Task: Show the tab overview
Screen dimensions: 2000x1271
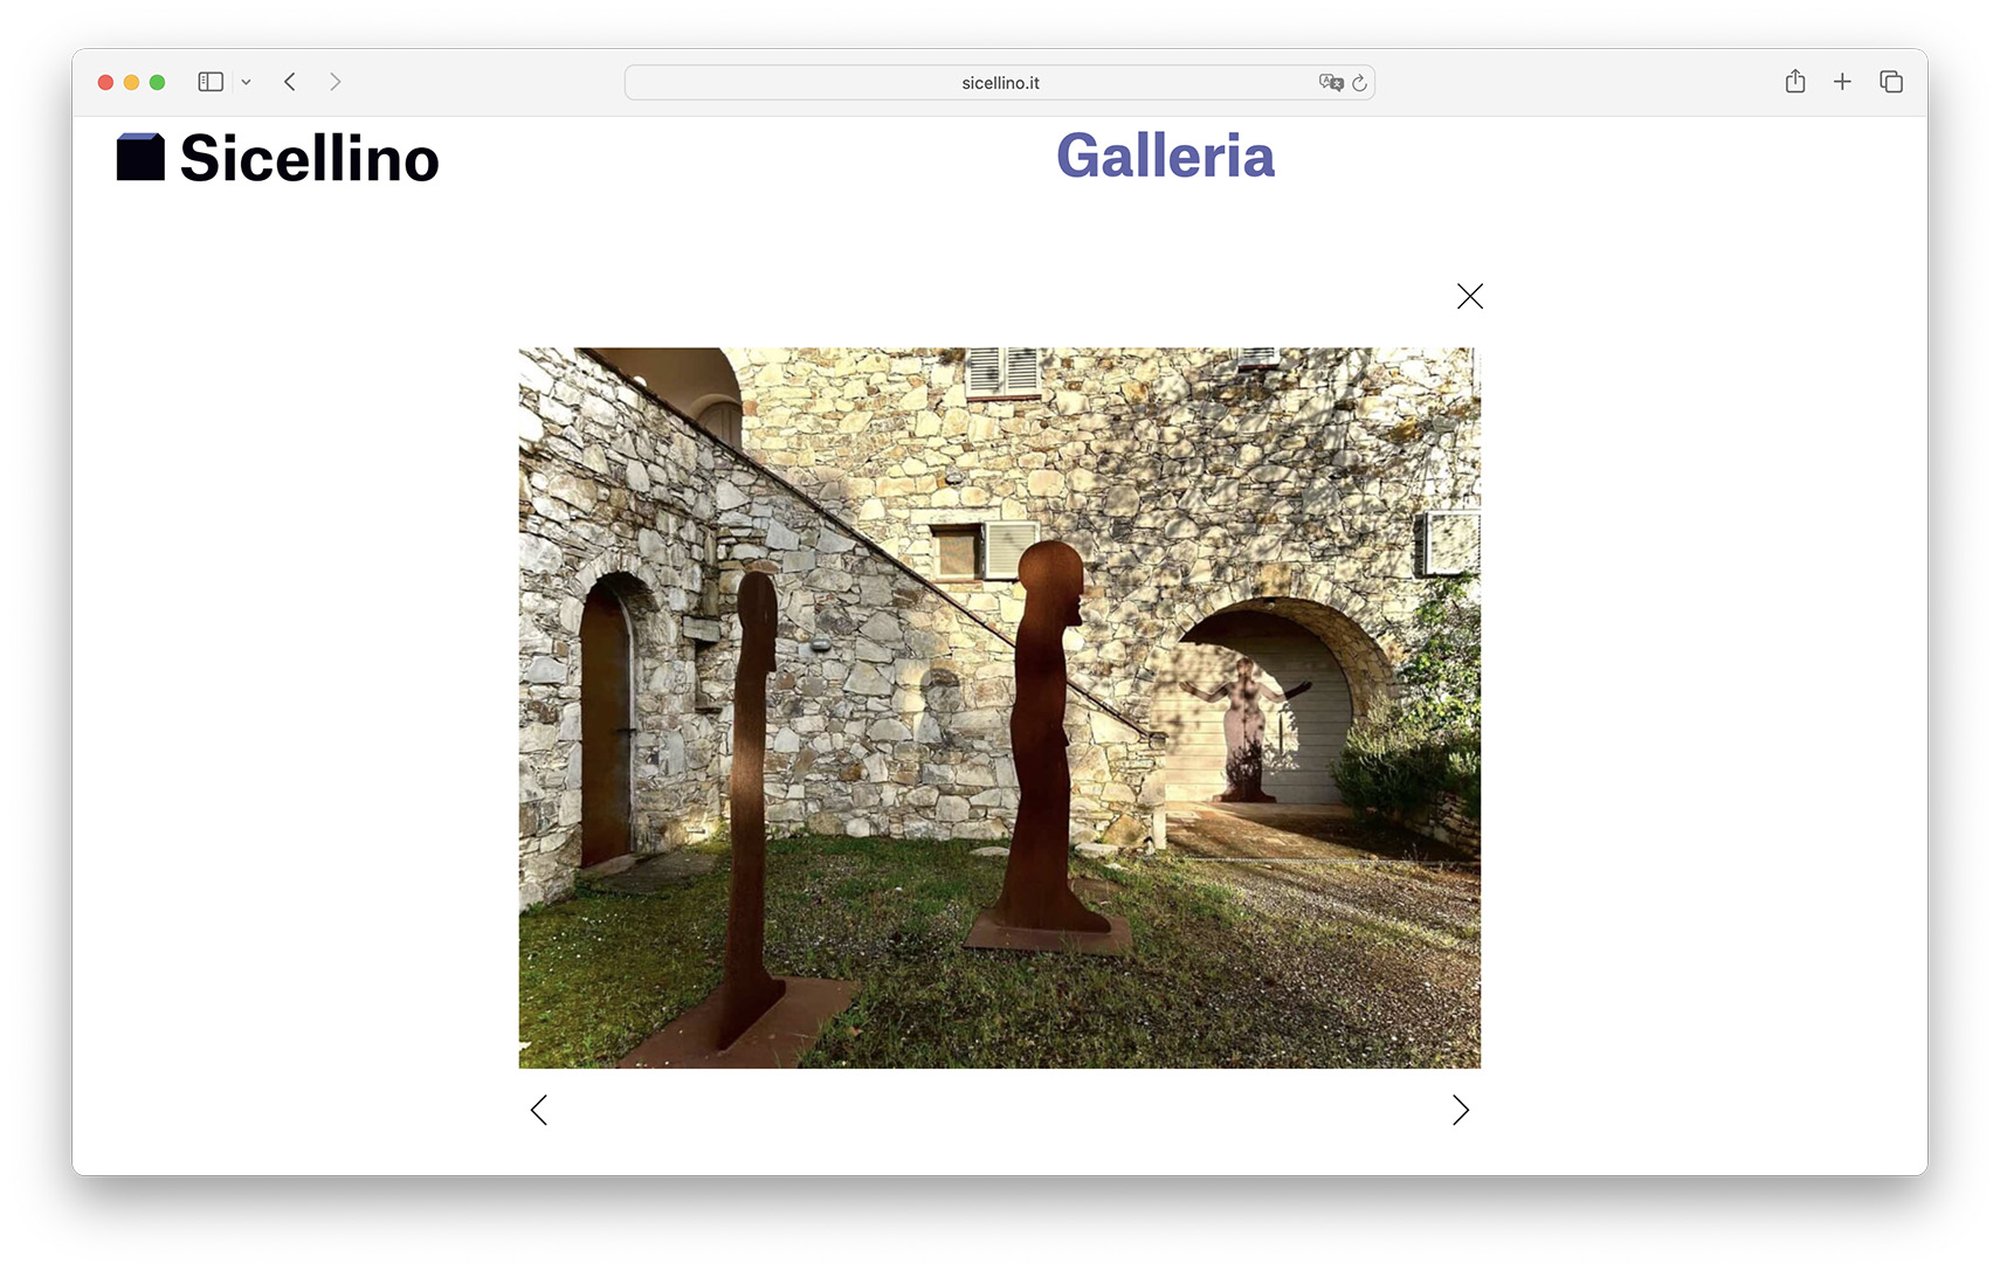Action: pos(1890,82)
